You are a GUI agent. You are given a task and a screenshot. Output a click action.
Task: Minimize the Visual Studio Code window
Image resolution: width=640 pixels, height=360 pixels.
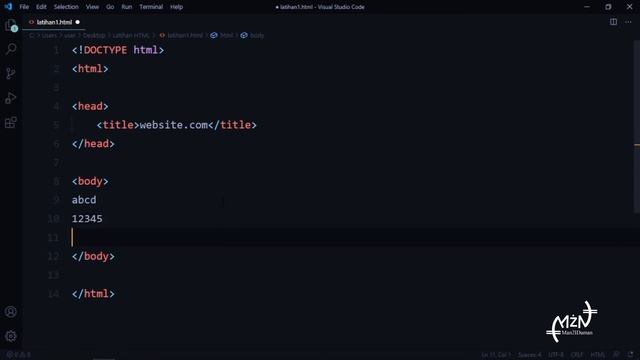pyautogui.click(x=587, y=7)
